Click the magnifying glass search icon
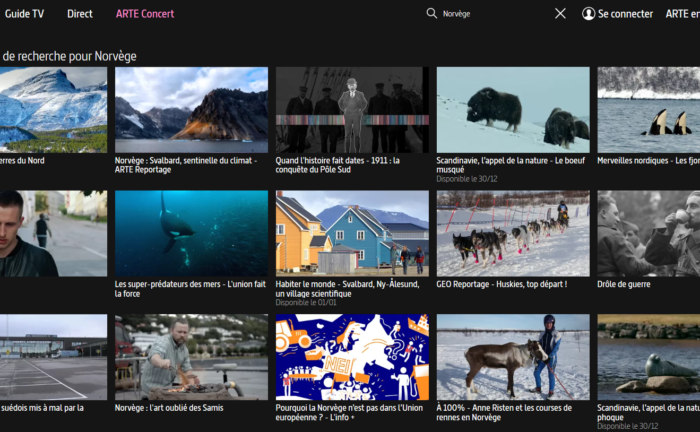700x432 pixels. [x=432, y=14]
